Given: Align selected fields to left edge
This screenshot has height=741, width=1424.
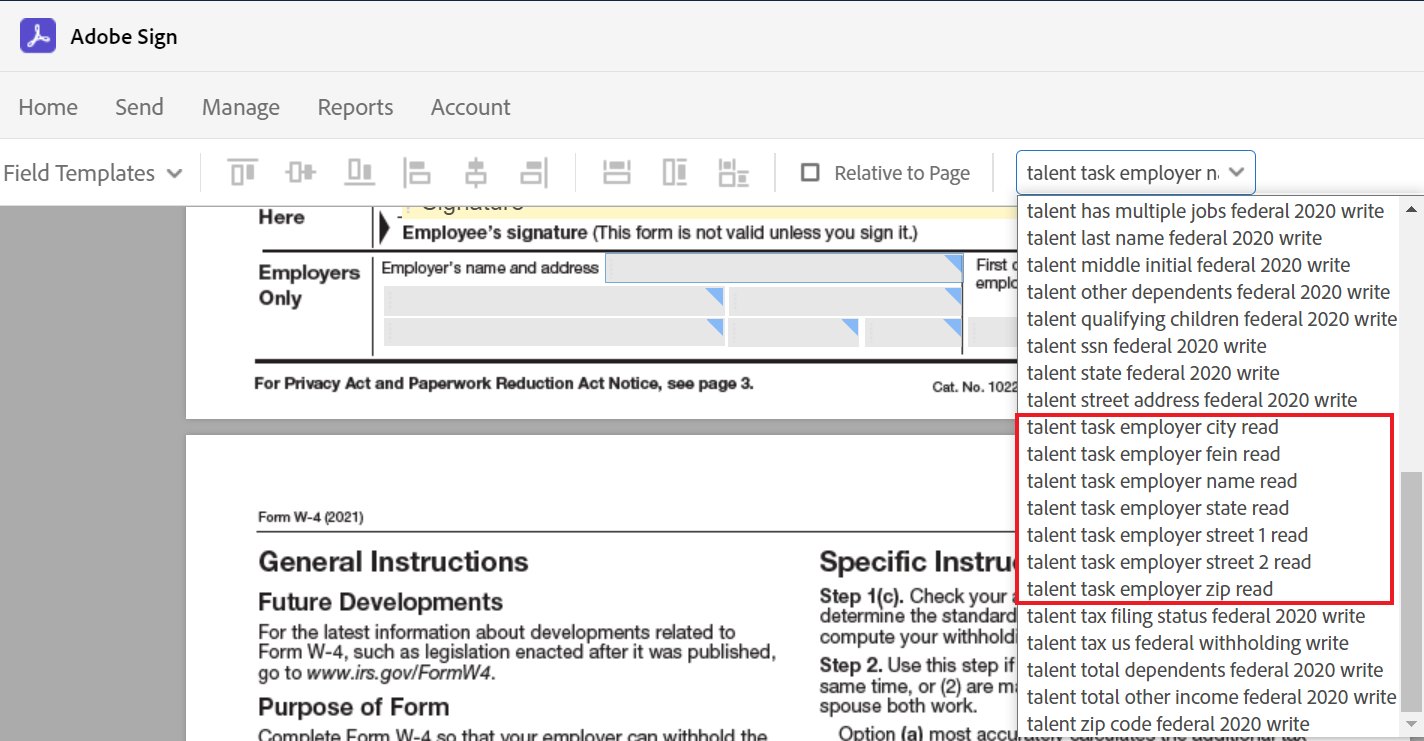Looking at the screenshot, I should (417, 172).
